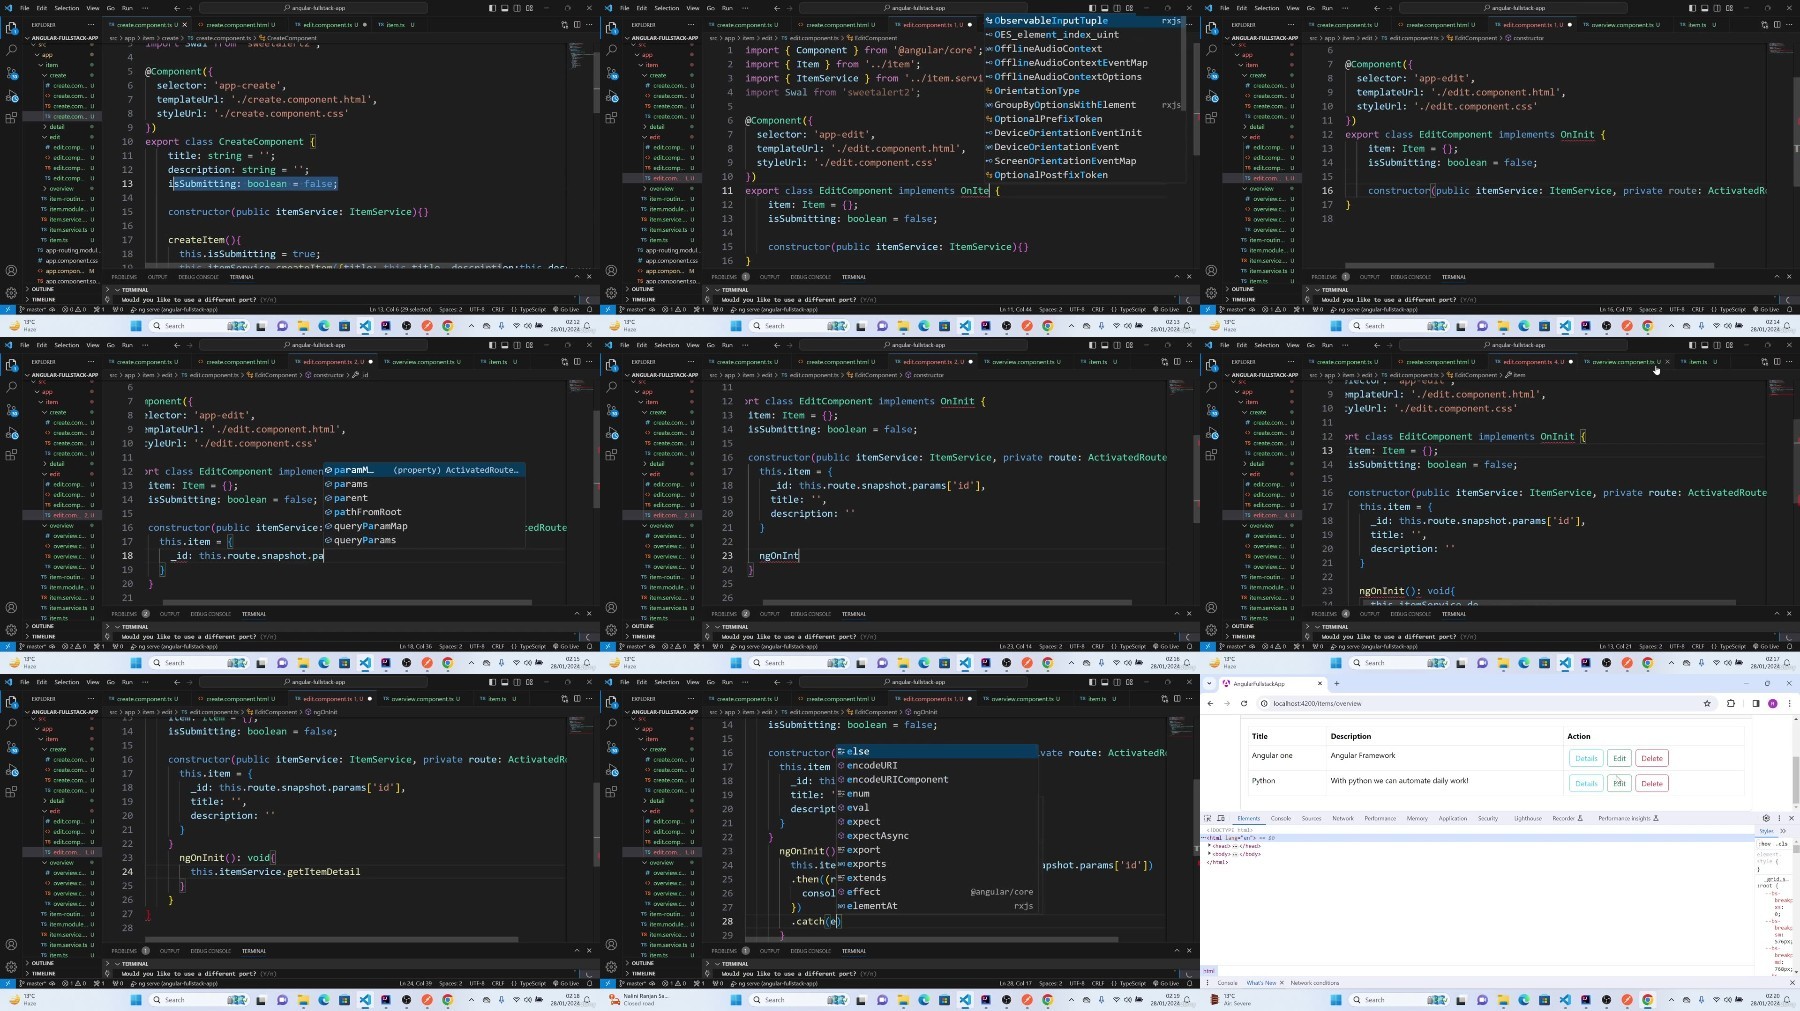Toggle bottom panel in CreateComponent VS Code window
This screenshot has height=1011, width=1800.
point(504,8)
